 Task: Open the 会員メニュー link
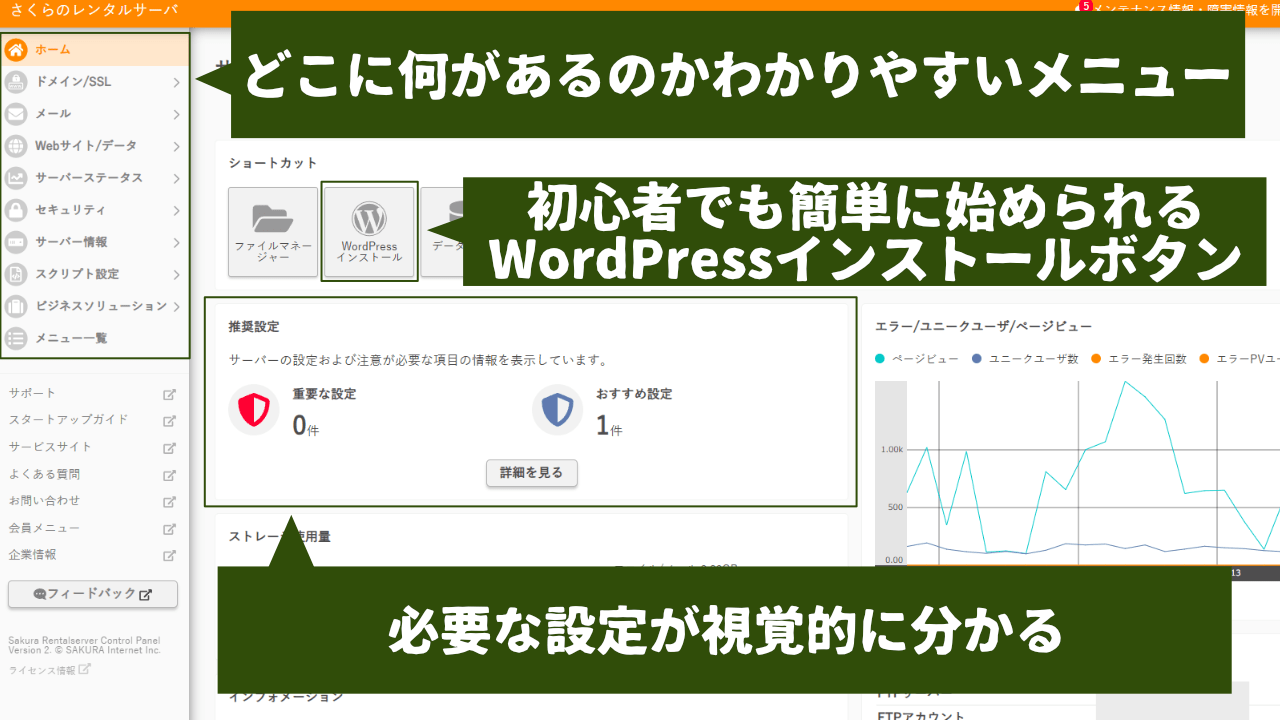pyautogui.click(x=44, y=528)
